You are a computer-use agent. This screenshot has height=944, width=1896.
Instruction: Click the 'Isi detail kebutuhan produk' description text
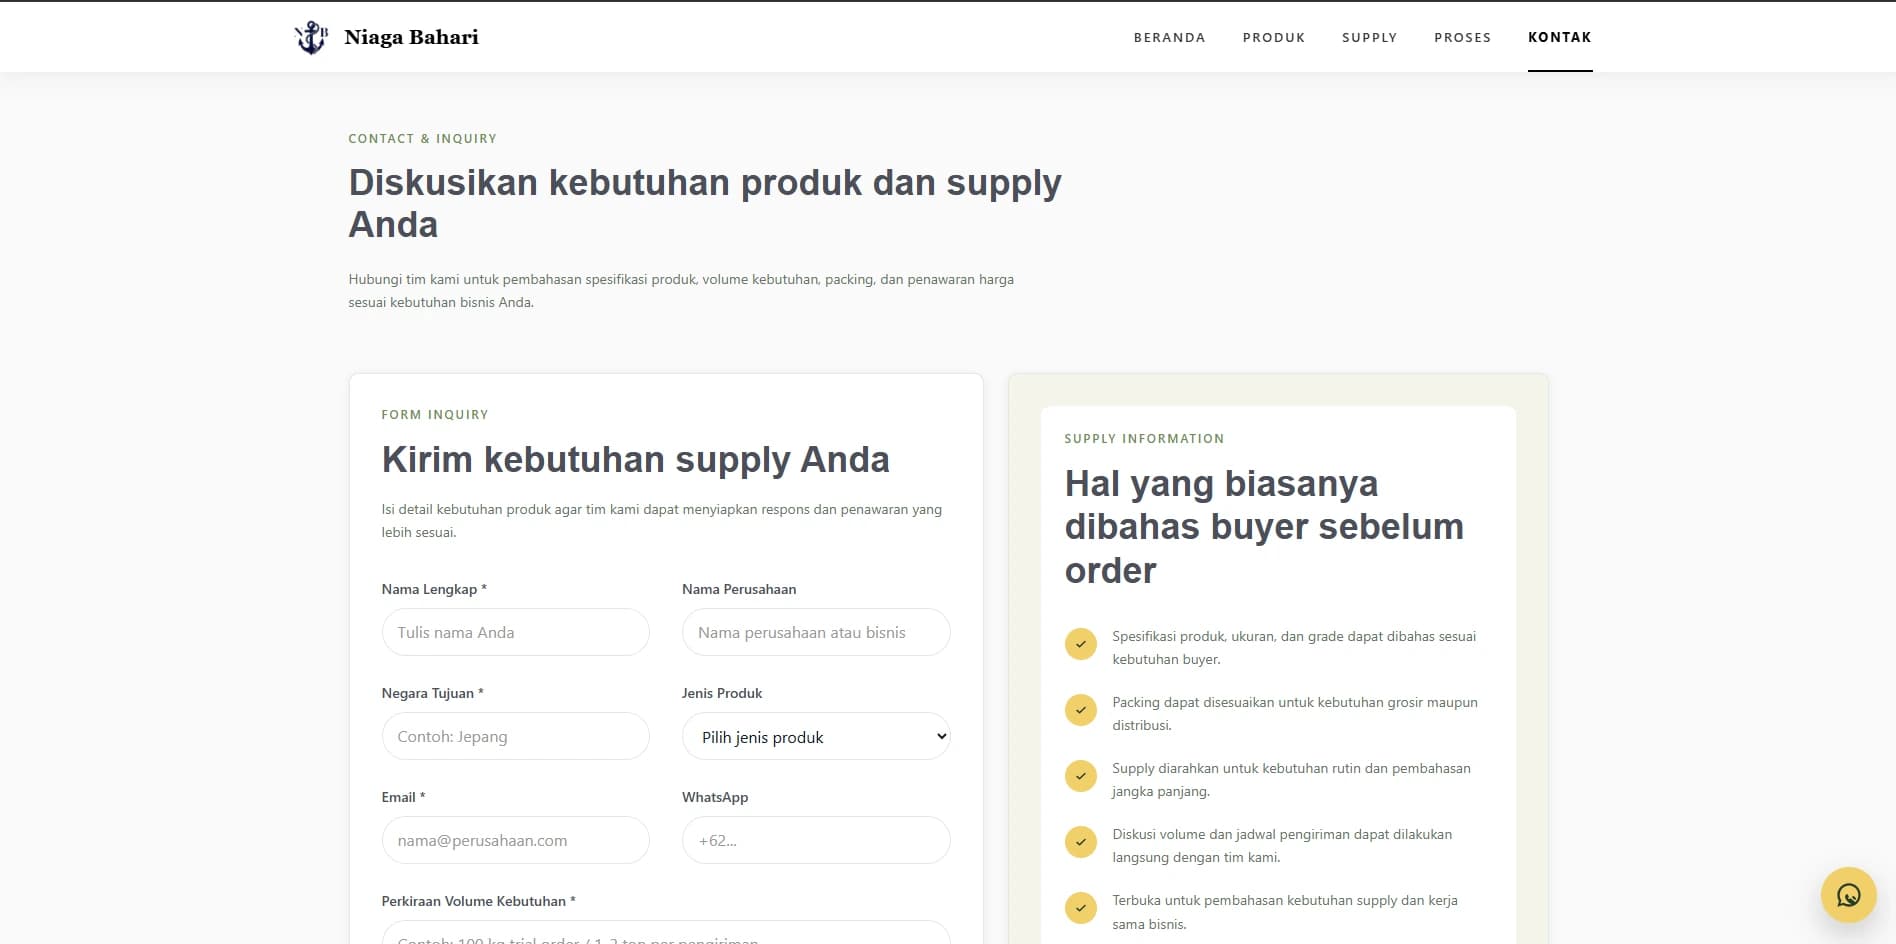pos(661,521)
